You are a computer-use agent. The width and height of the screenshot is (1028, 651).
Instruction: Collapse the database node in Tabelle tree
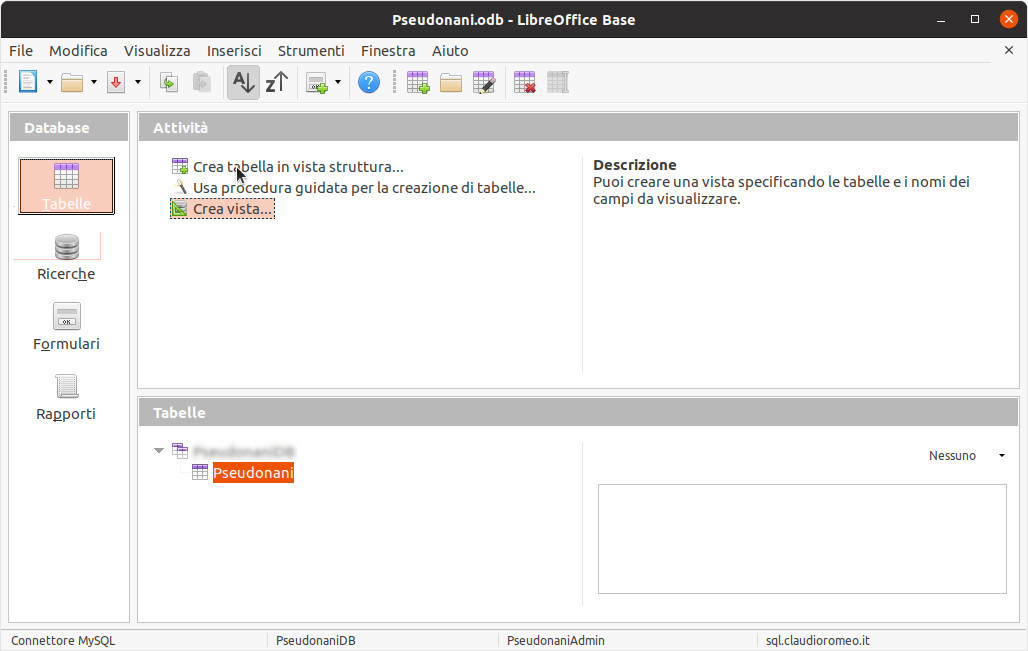[159, 451]
